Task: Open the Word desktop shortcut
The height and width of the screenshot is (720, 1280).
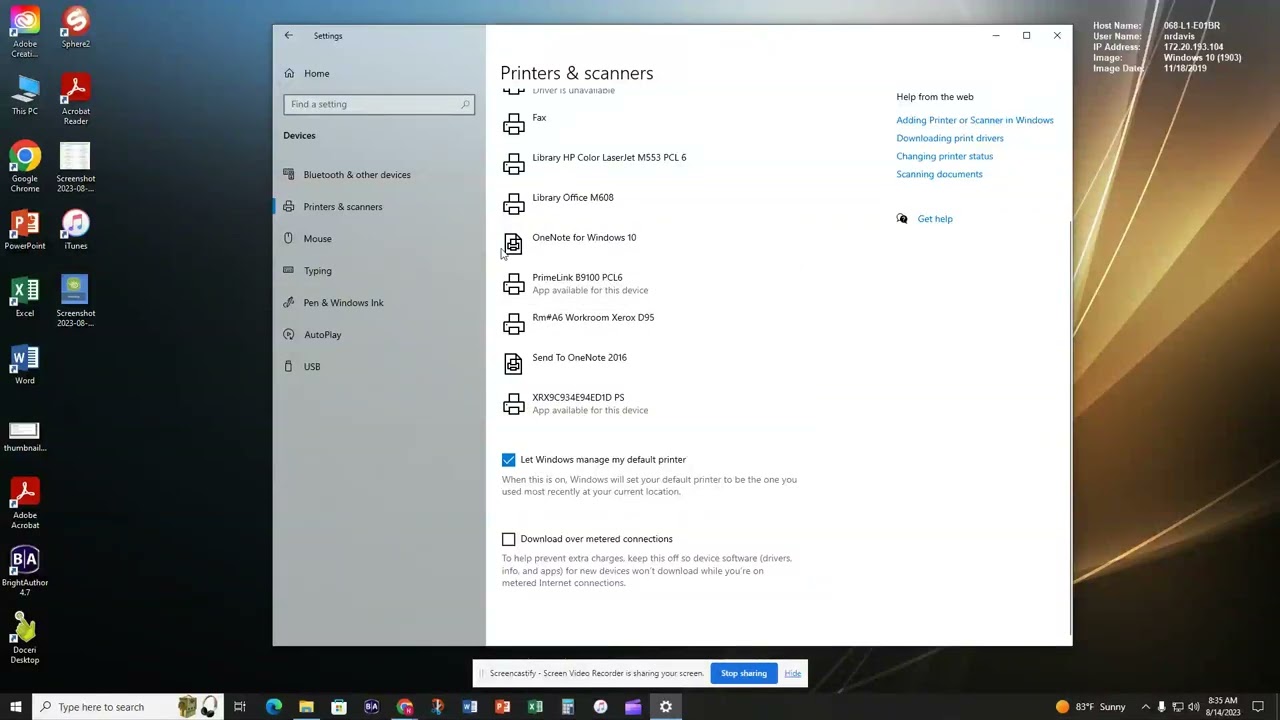Action: [x=25, y=365]
